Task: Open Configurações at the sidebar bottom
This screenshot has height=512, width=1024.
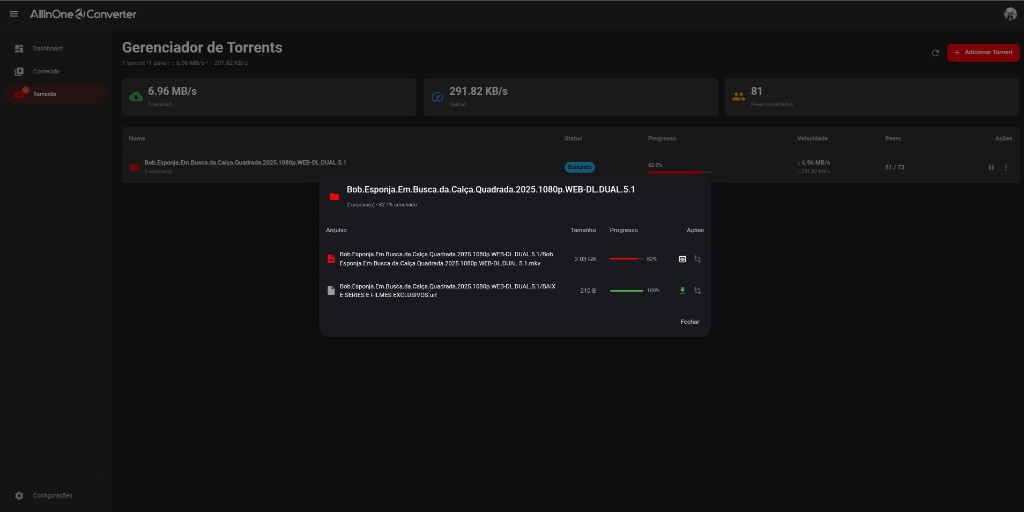Action: click(52, 496)
